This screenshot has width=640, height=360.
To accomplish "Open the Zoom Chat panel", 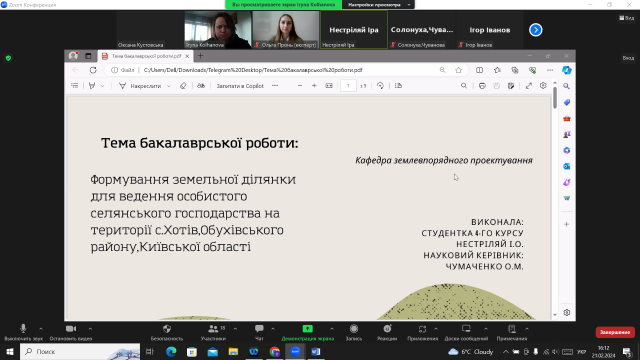I will tap(259, 329).
